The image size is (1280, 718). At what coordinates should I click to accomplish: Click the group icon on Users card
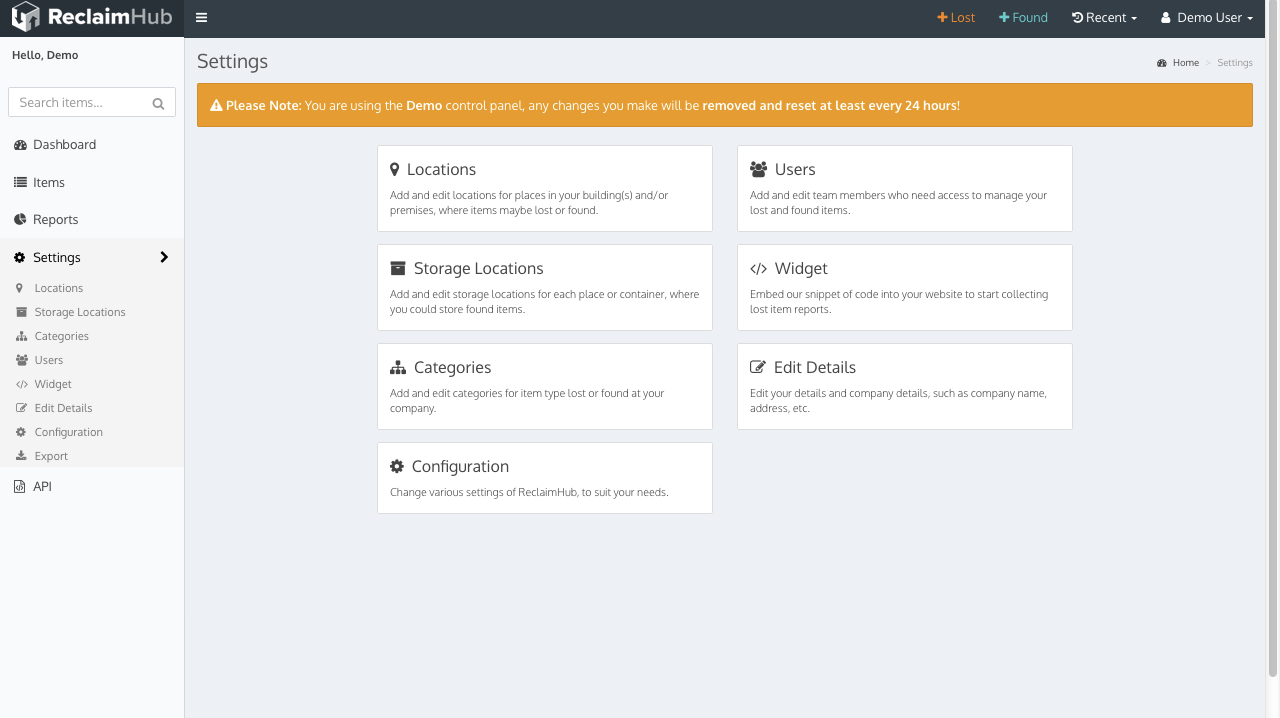tap(759, 170)
